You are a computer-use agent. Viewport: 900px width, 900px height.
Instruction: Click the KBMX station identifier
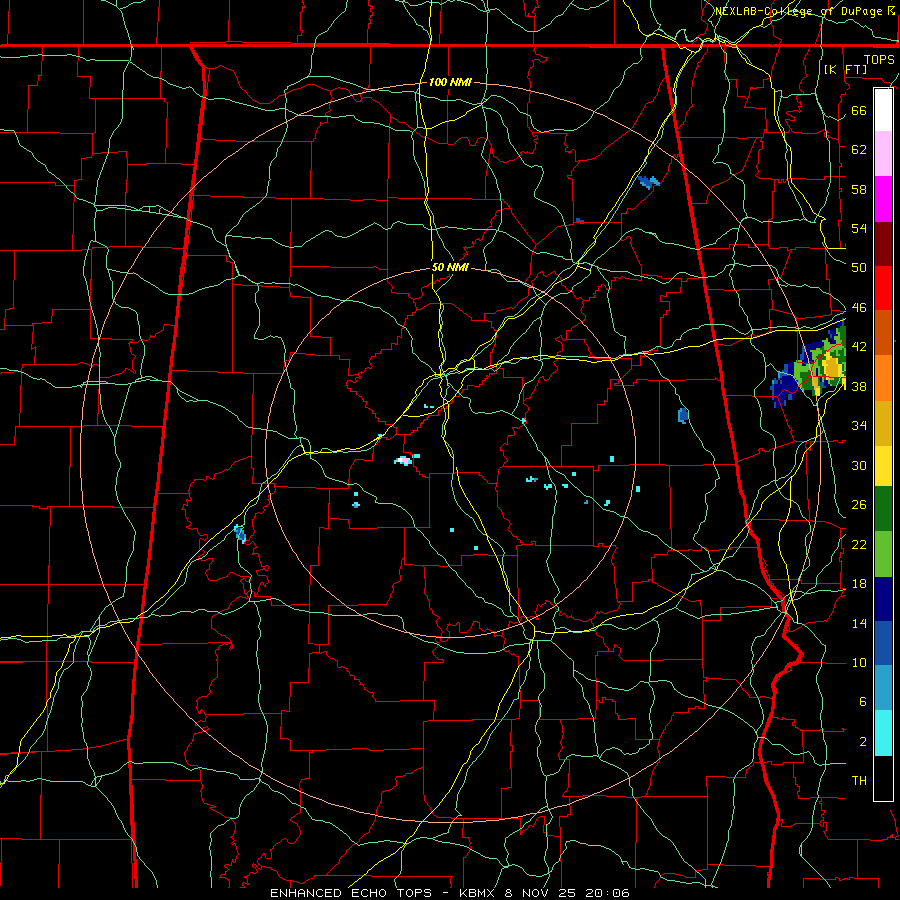476,893
